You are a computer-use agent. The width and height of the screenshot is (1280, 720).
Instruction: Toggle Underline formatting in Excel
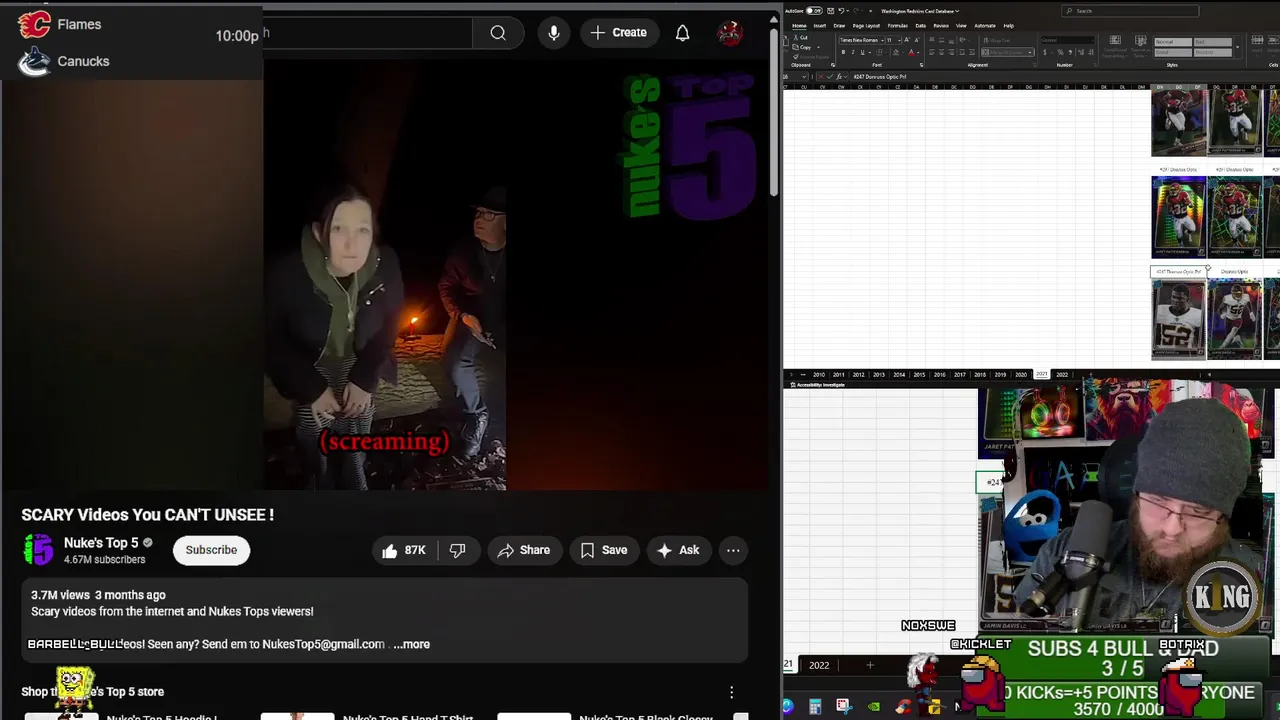pyautogui.click(x=862, y=52)
